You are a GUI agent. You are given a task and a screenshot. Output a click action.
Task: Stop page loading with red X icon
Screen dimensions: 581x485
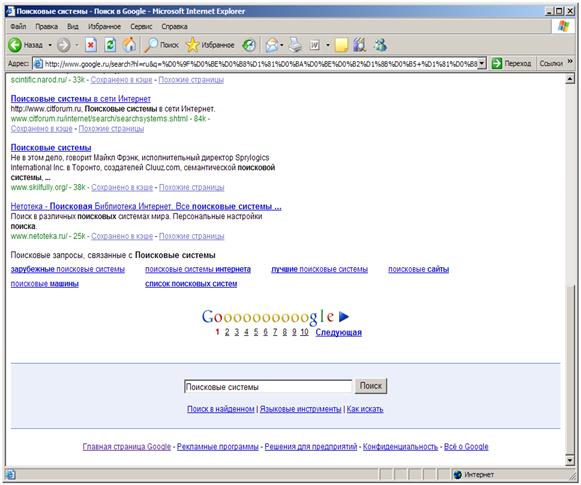click(x=91, y=45)
